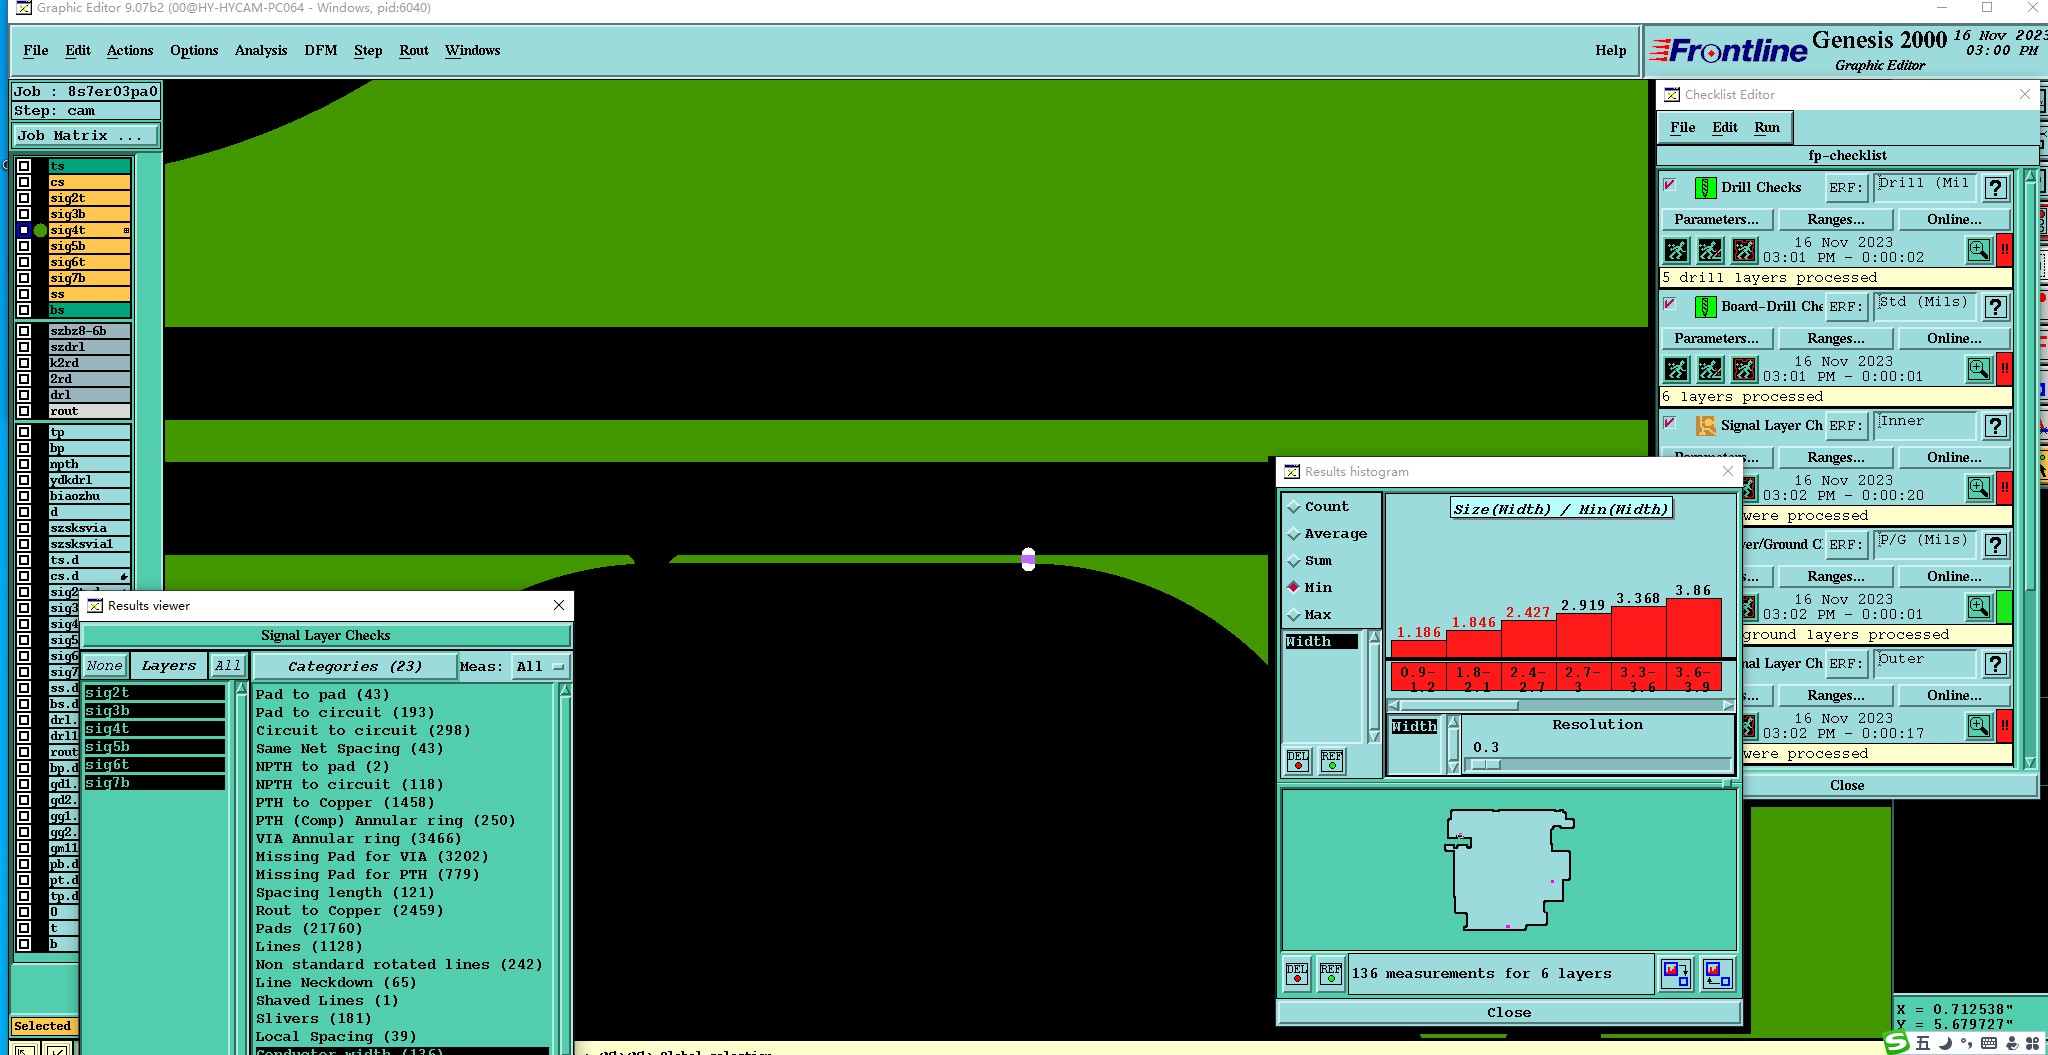Open Inner Signal Layer Checks results magnifier
2048x1055 pixels.
1979,488
